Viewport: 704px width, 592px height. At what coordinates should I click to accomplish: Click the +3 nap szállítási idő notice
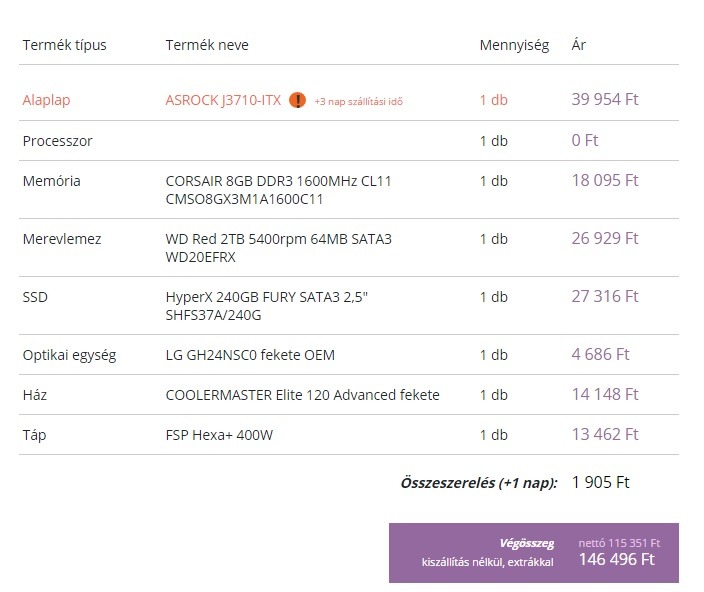tap(358, 101)
